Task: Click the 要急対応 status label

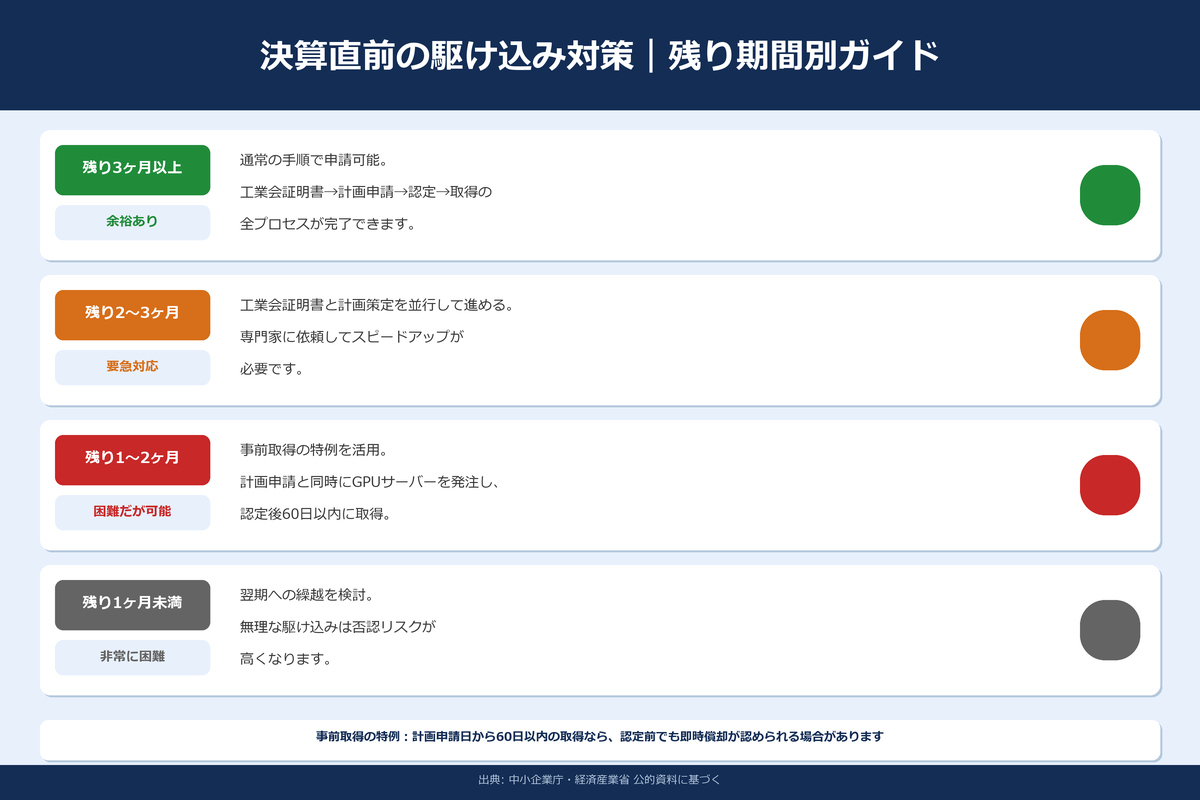Action: (x=132, y=367)
